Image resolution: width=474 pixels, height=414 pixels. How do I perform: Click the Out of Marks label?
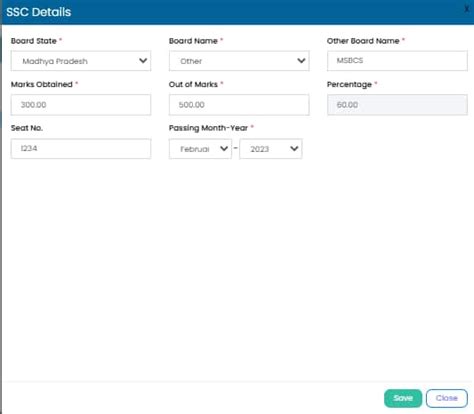193,84
